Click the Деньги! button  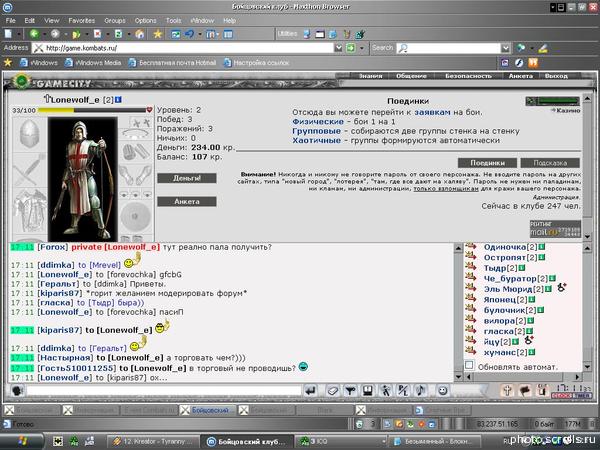[x=187, y=178]
